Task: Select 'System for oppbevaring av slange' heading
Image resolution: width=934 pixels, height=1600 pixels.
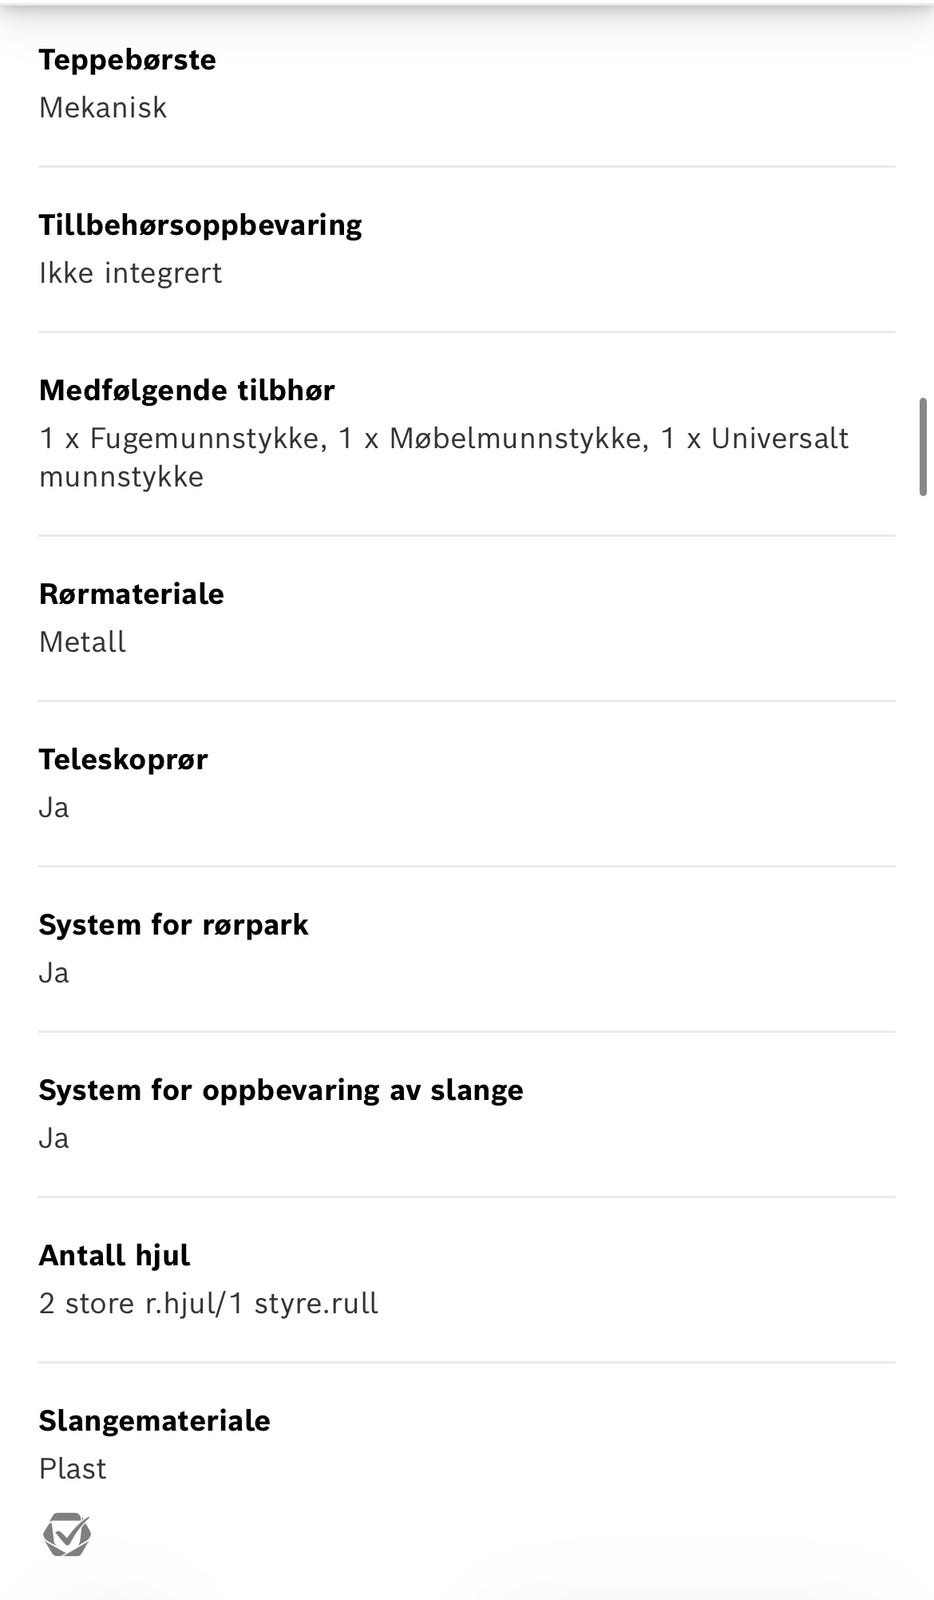Action: (281, 1090)
